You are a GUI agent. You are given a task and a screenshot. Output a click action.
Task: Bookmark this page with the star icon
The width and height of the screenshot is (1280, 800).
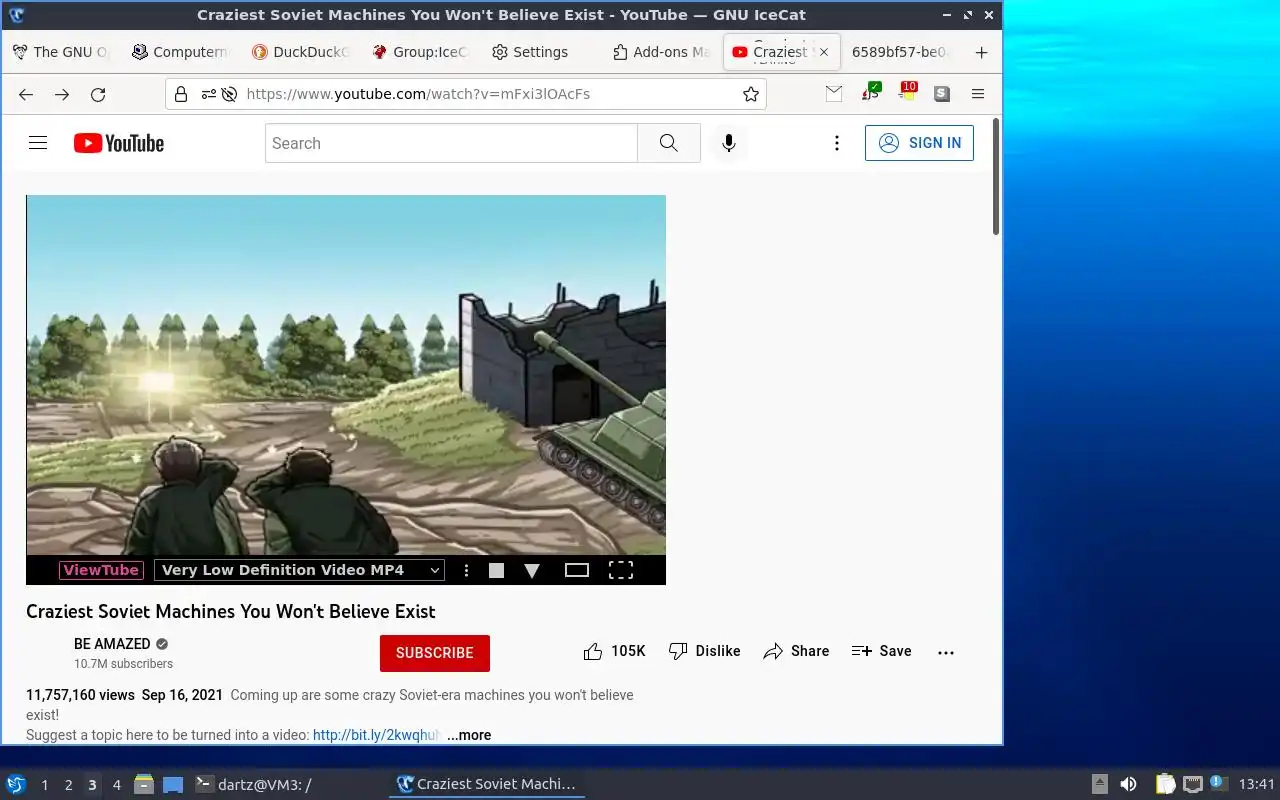751,94
